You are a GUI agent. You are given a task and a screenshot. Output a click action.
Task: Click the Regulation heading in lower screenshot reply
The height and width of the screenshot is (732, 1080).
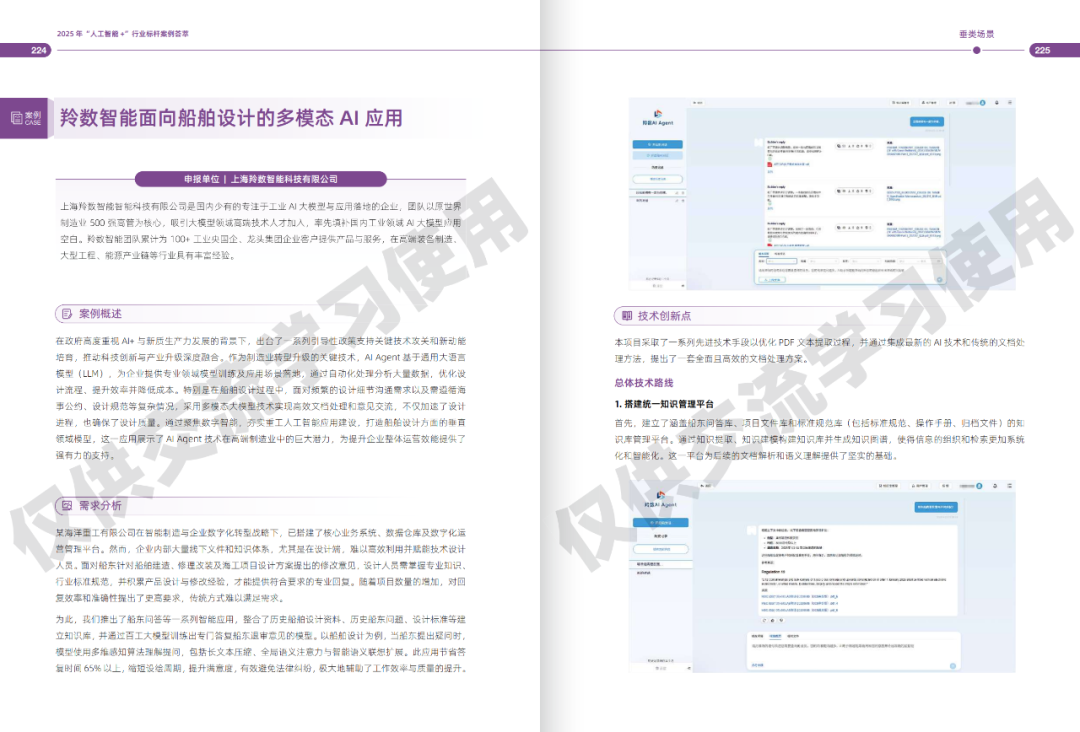(x=773, y=572)
